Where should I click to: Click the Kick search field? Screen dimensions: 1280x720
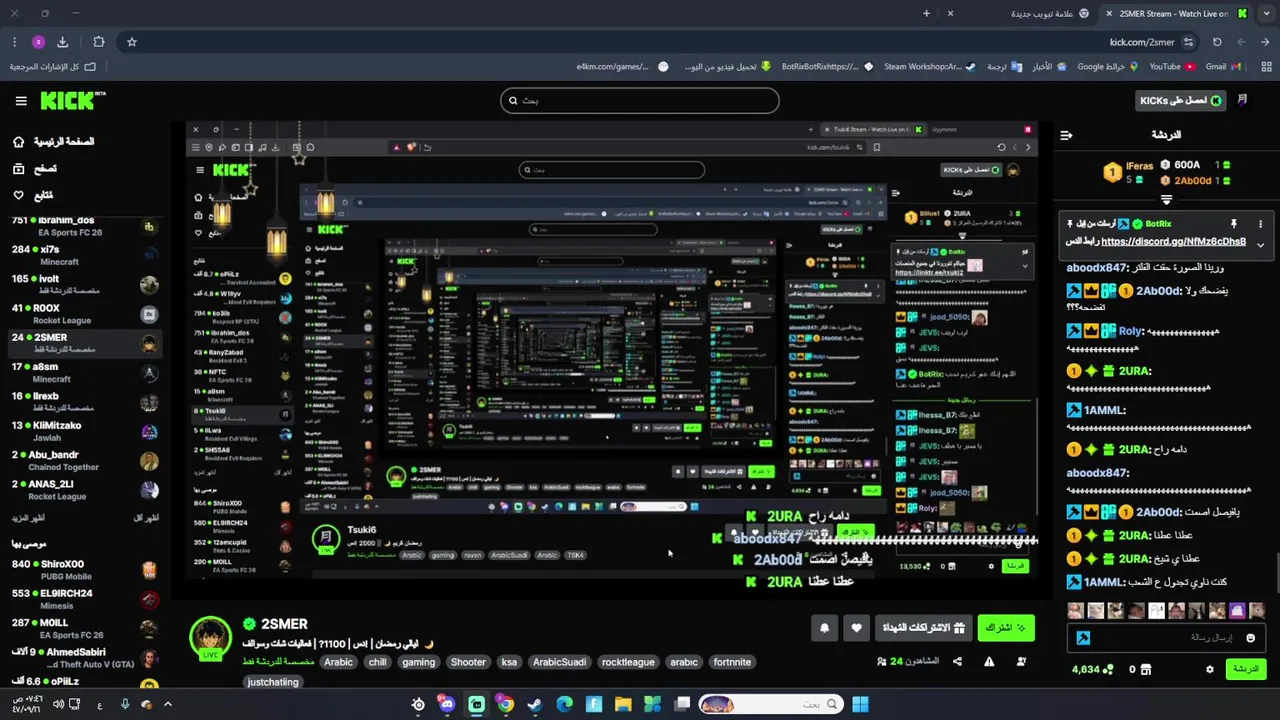640,100
